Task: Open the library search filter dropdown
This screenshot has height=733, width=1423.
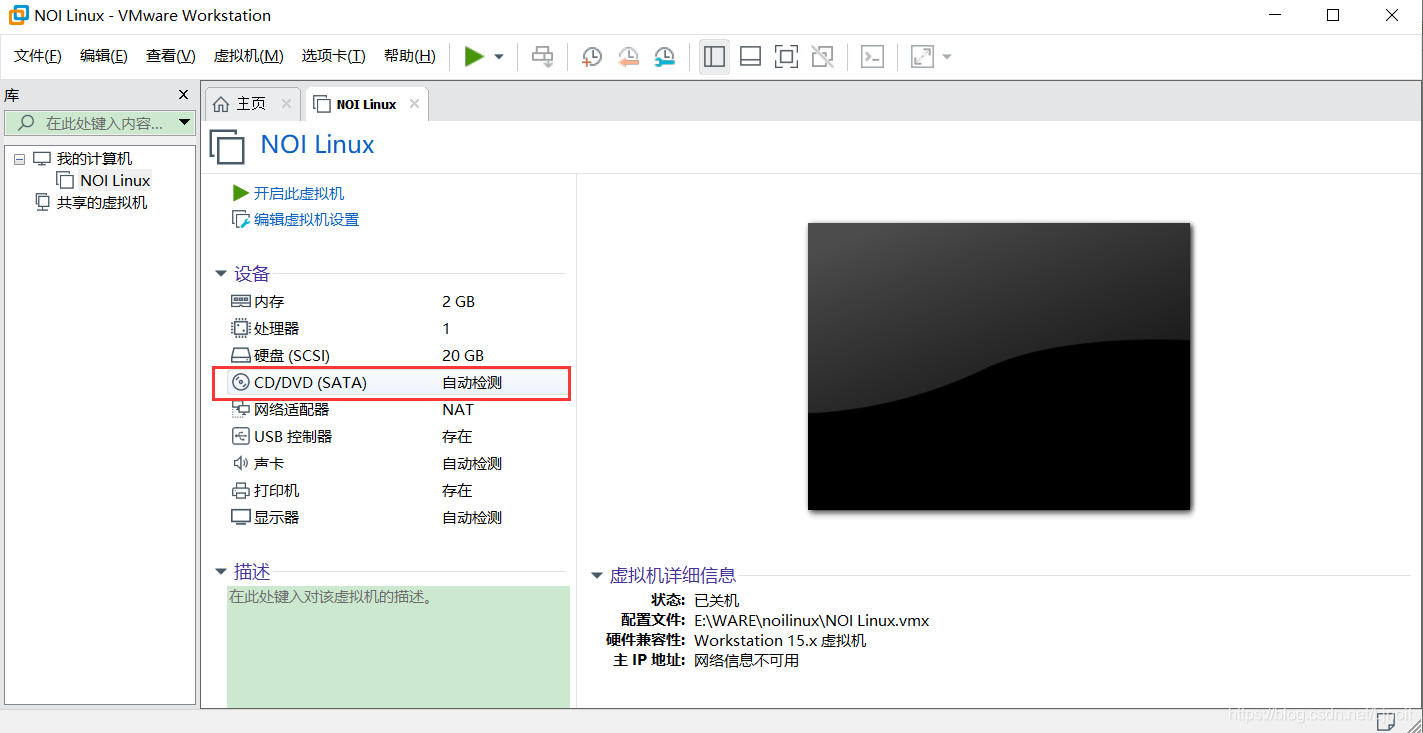Action: pos(184,123)
